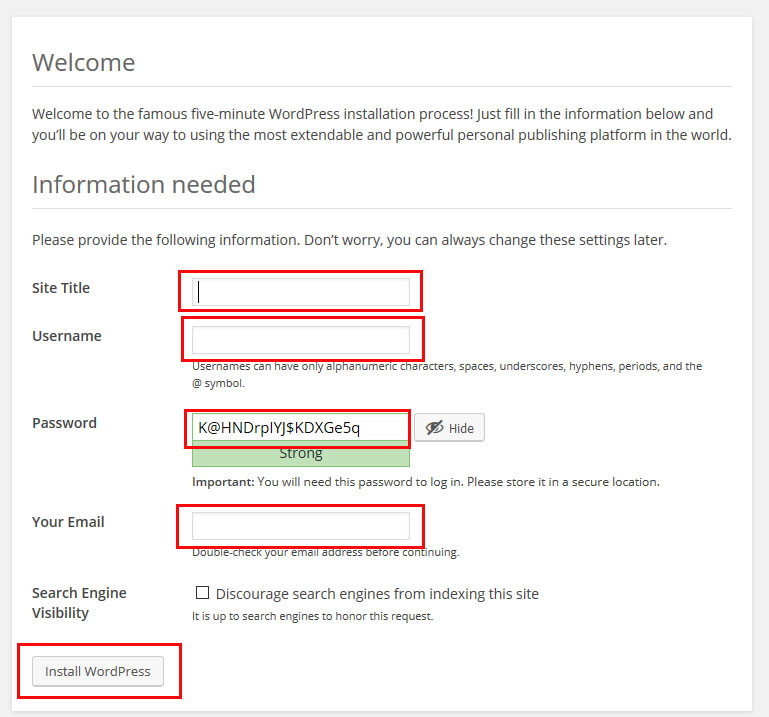Click the crossed-out eye icon in Hide button
The width and height of the screenshot is (769, 717).
point(434,428)
